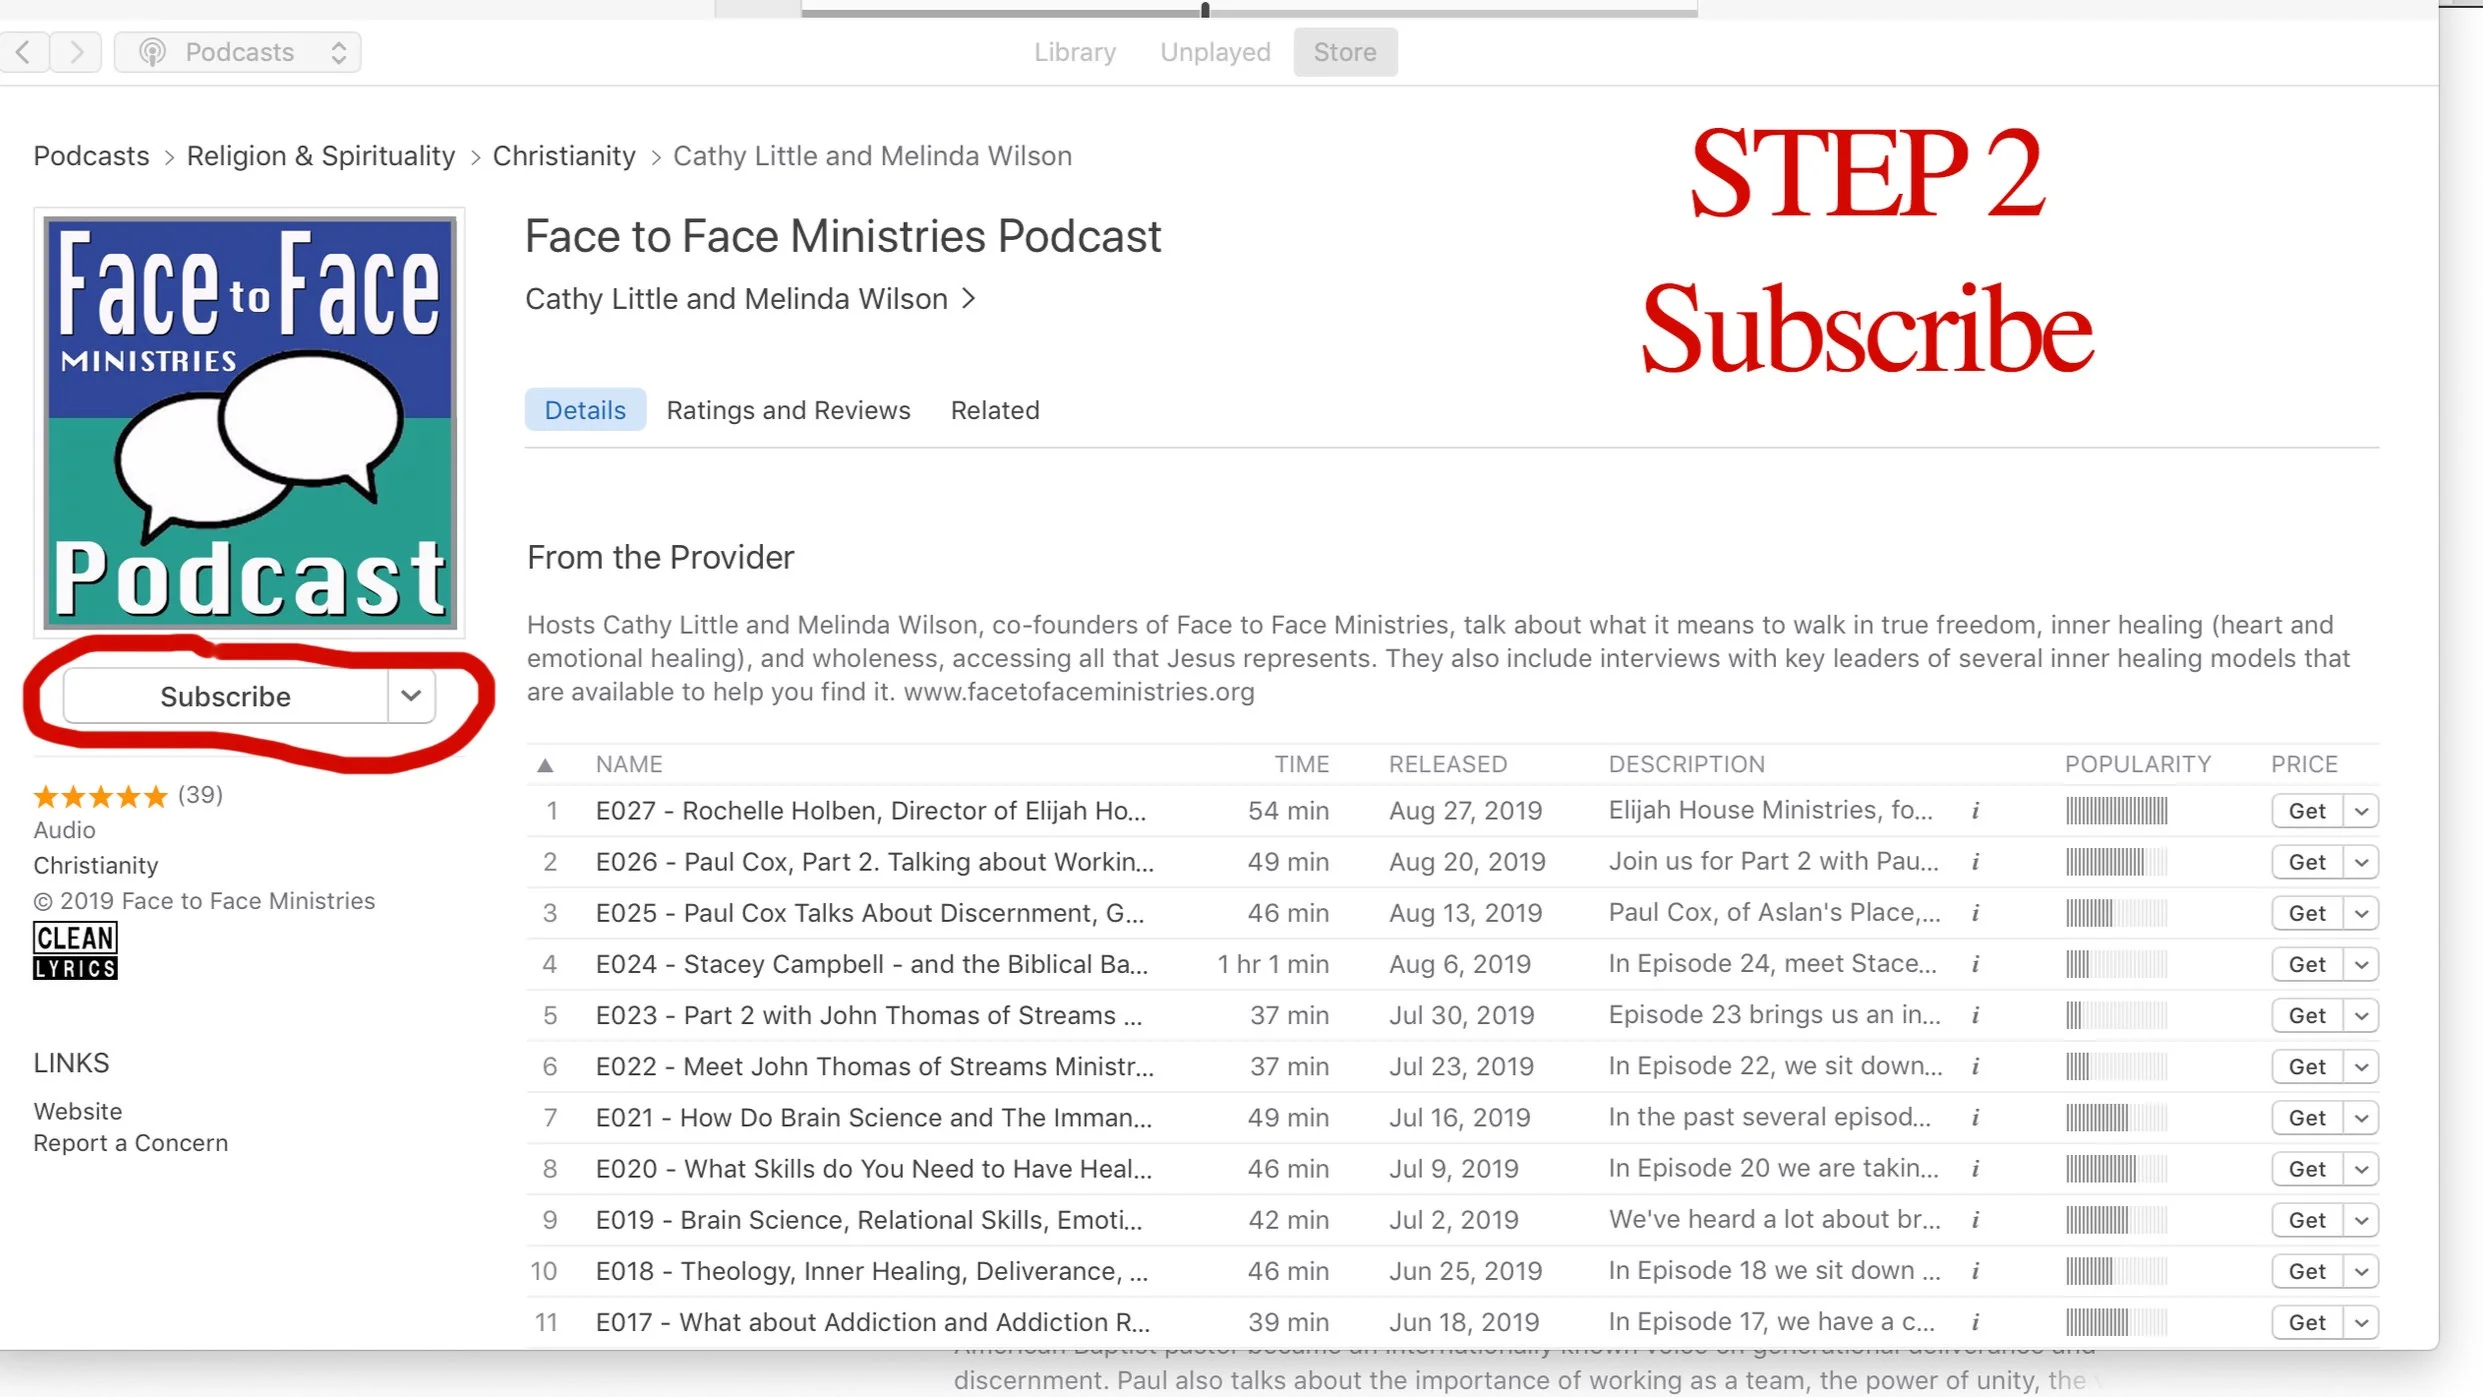Click the five-star rating
The height and width of the screenshot is (1397, 2483).
coord(100,796)
